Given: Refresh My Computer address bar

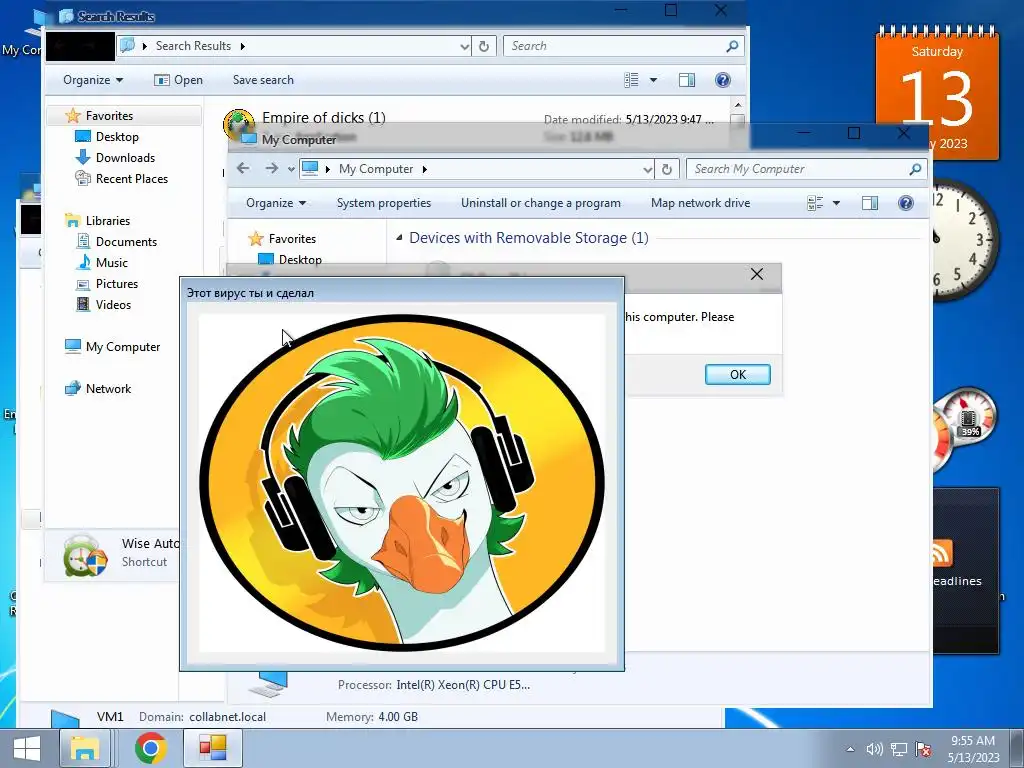Looking at the screenshot, I should (667, 168).
